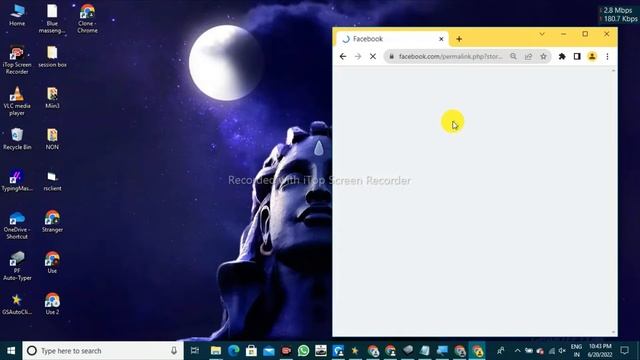Open the Stranger Chrome shortcut
The image size is (640, 360).
pos(52,222)
